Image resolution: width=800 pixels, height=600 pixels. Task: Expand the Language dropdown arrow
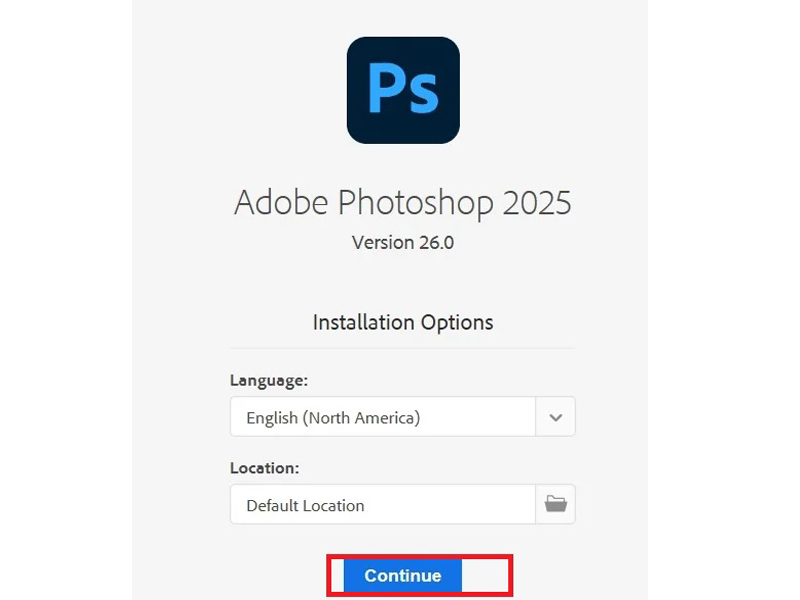pos(556,417)
